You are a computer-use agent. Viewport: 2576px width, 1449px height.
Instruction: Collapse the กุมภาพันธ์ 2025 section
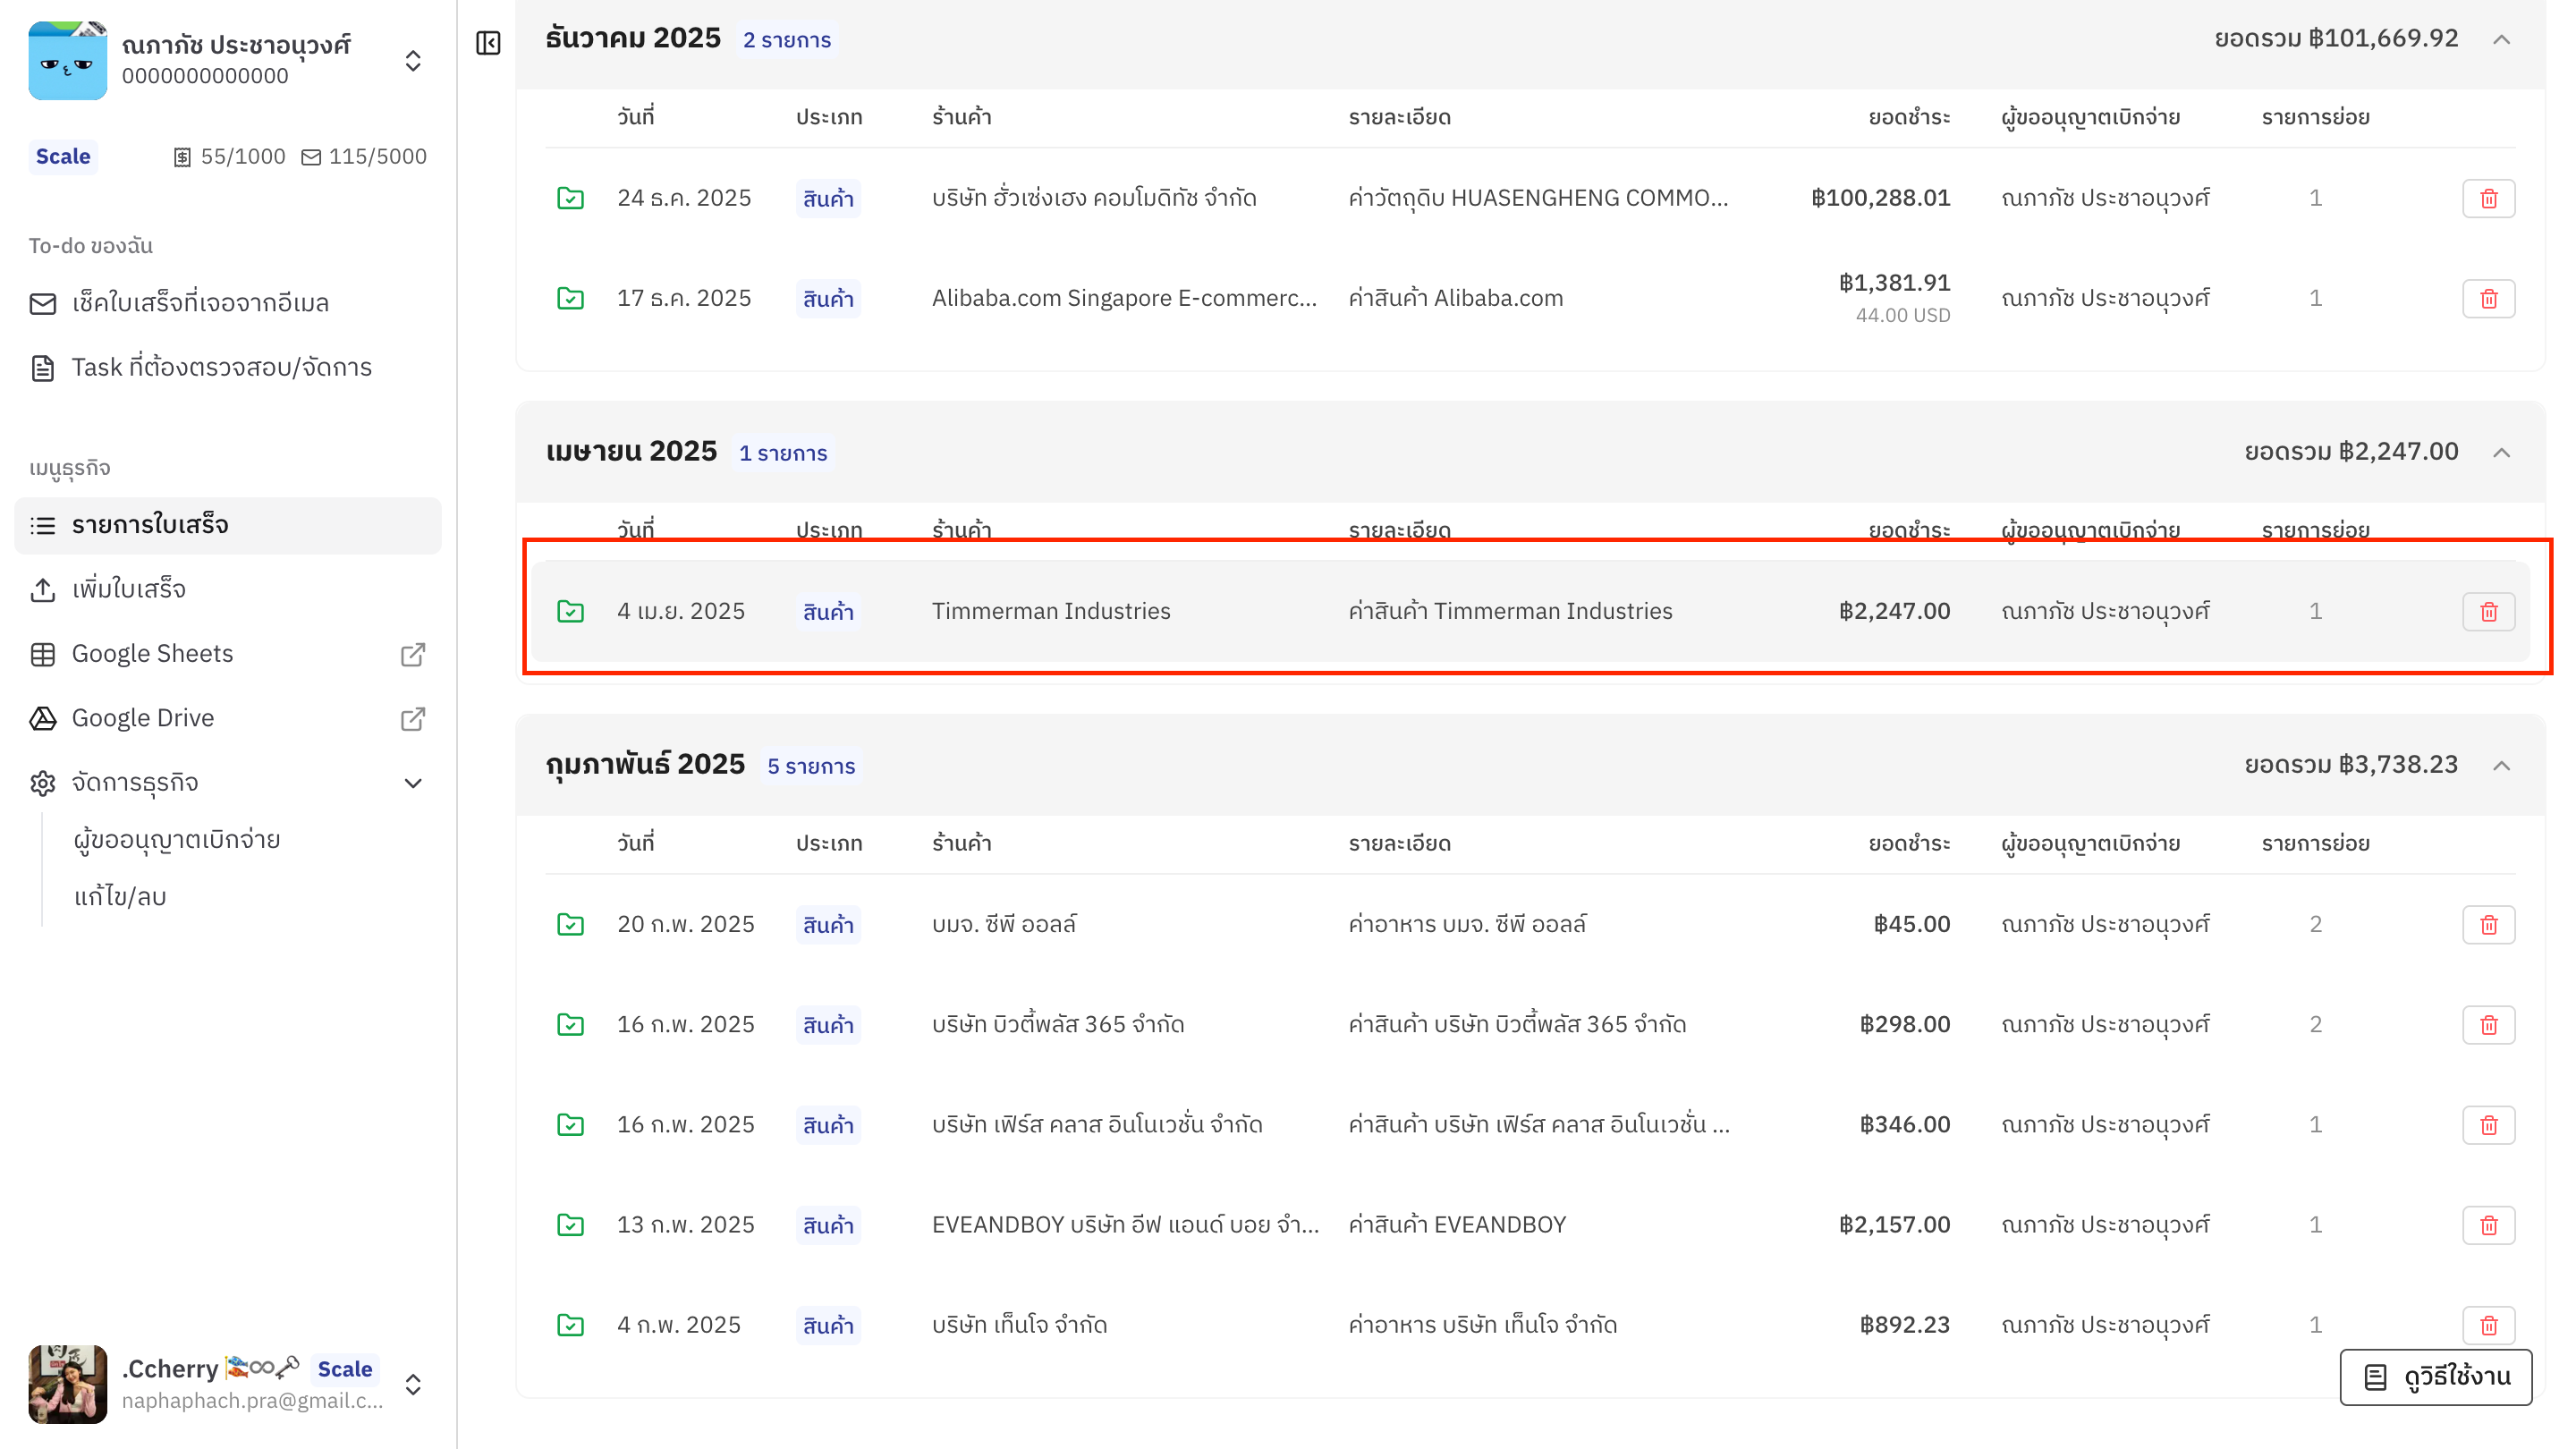pyautogui.click(x=2501, y=766)
